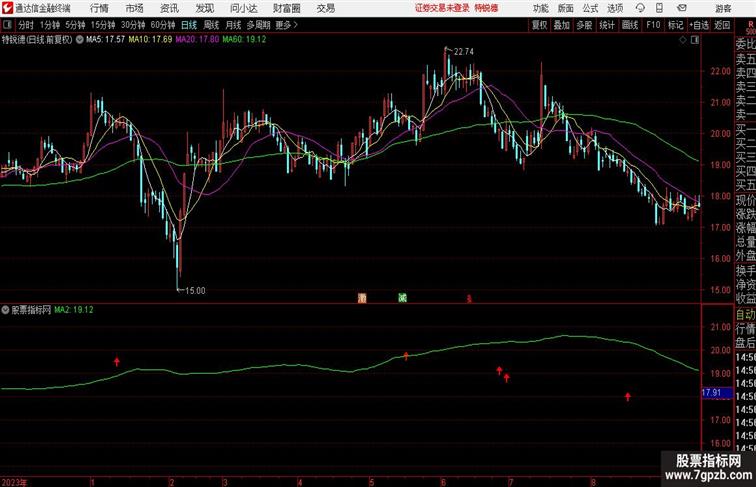Expand the main chart indicator dropdown circle
Screen dimensions: 756x487
[80, 40]
